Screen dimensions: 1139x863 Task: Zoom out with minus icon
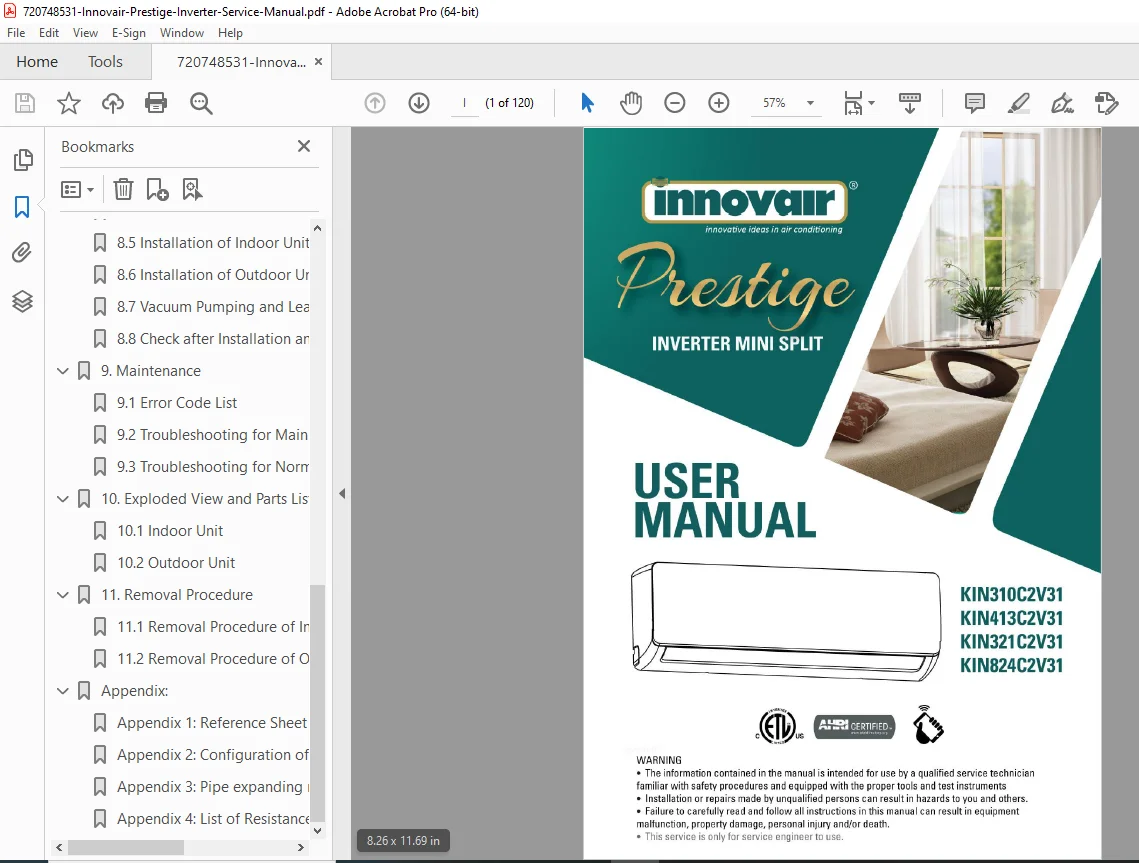675,103
